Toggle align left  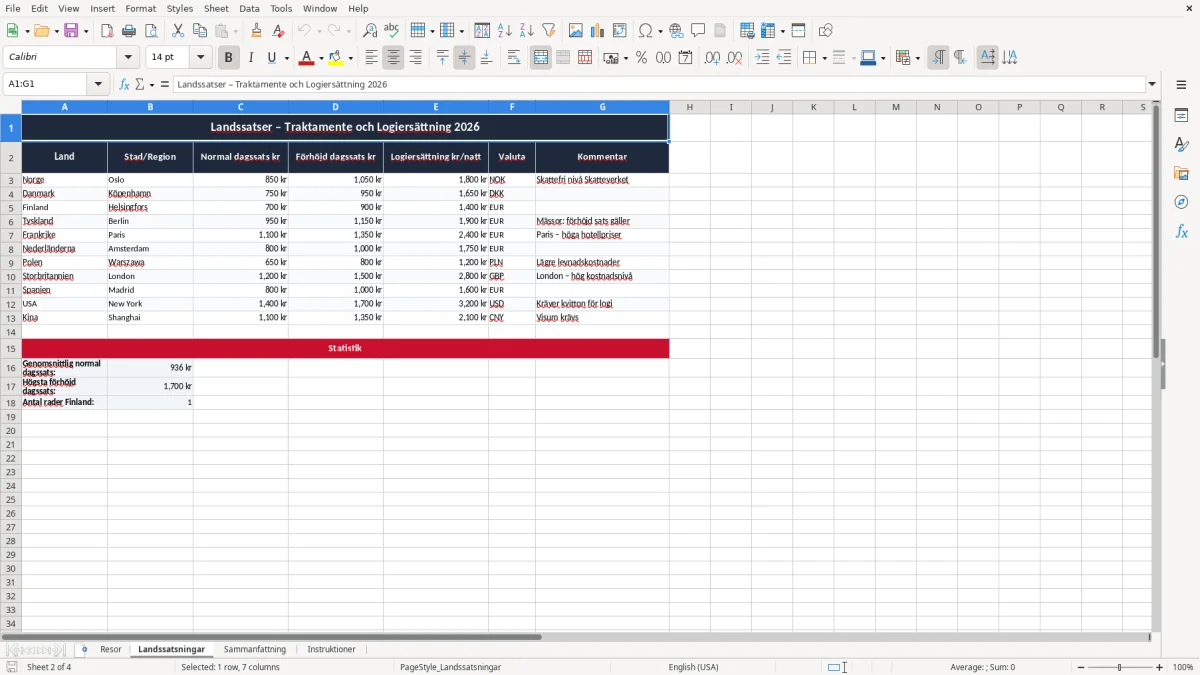(x=371, y=58)
